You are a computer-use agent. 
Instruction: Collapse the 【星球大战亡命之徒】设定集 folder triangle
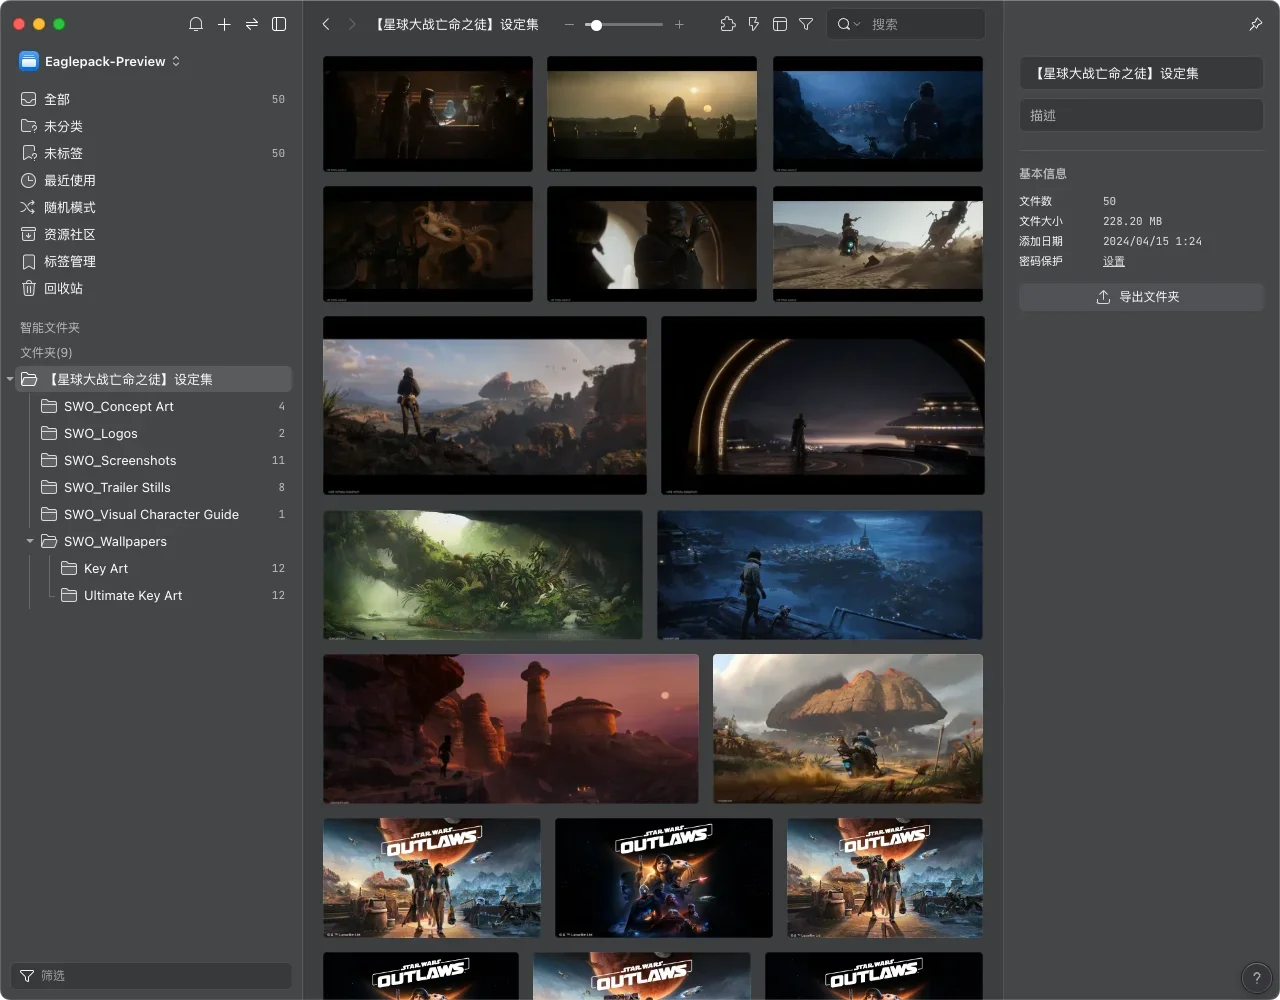click(10, 379)
